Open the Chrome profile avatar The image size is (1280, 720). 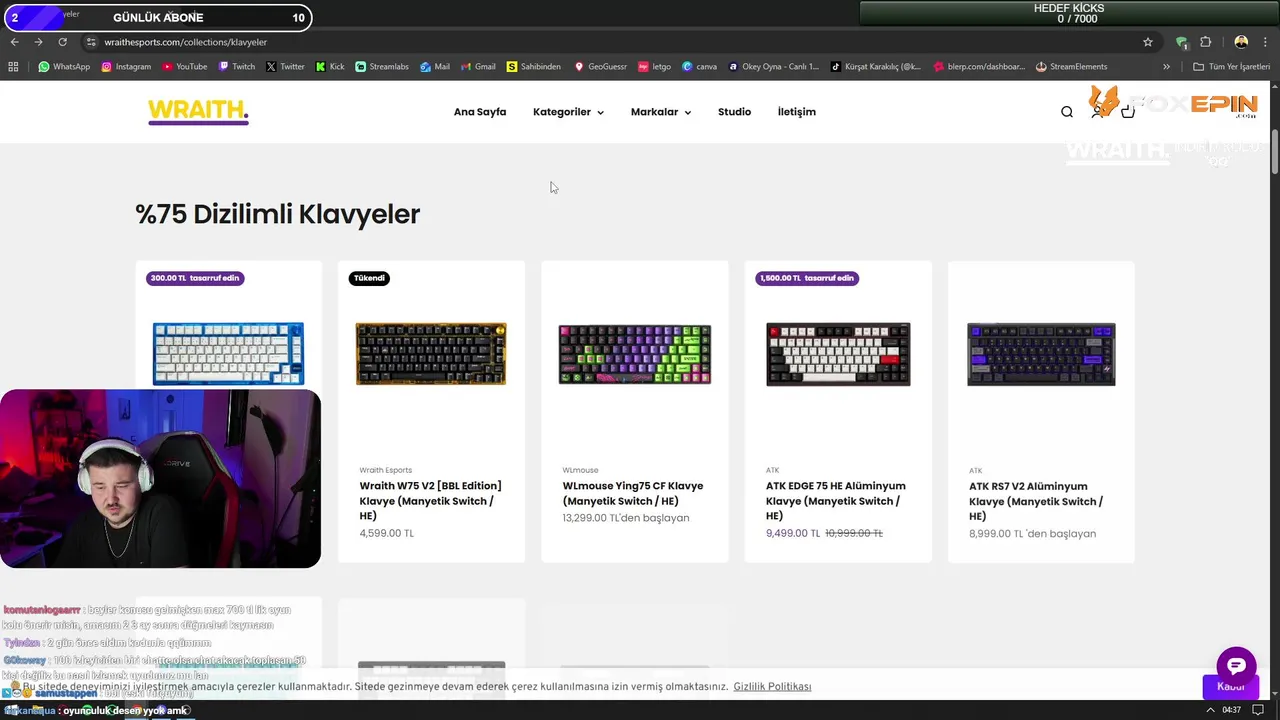[x=1241, y=42]
